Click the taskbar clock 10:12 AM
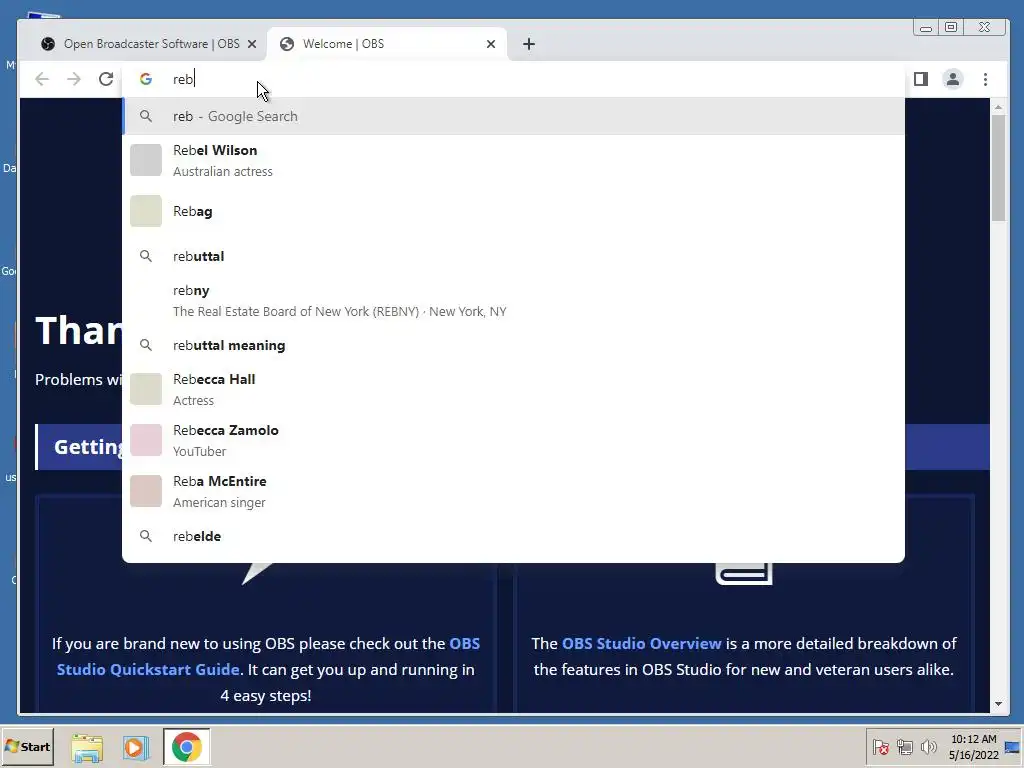The image size is (1024, 768). (x=974, y=739)
